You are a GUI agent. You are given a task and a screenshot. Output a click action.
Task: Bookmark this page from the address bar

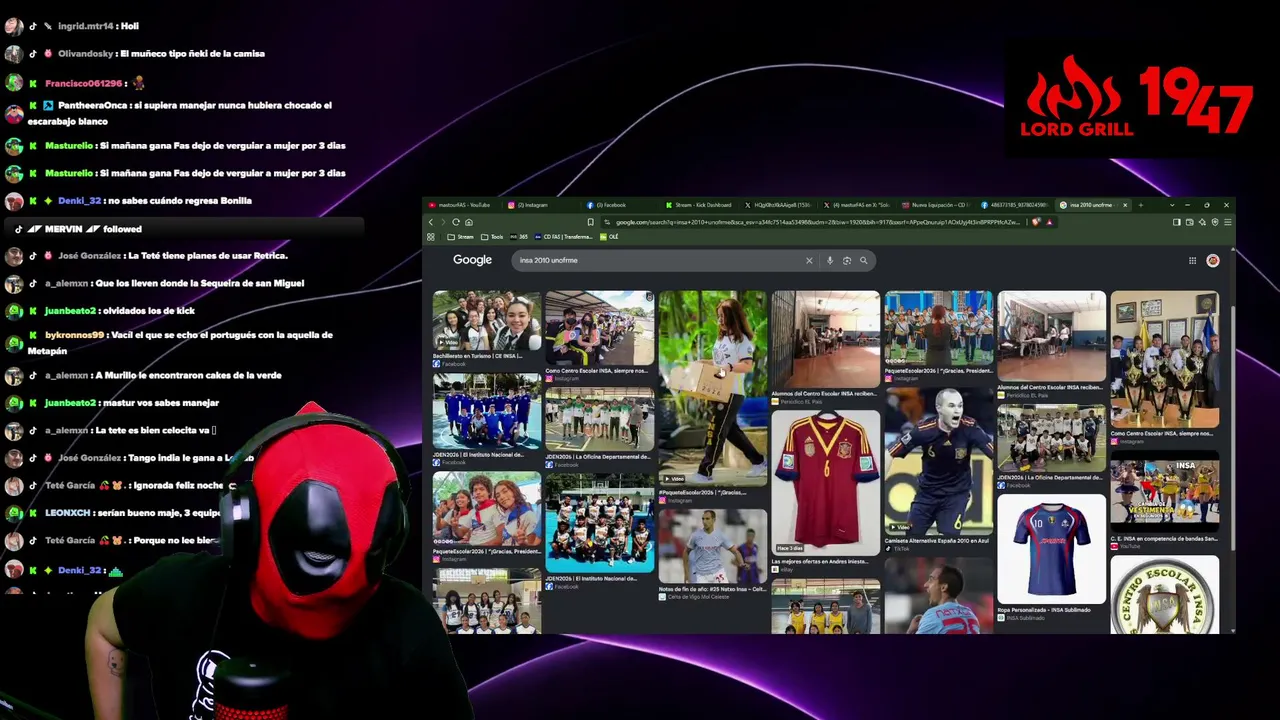point(590,222)
